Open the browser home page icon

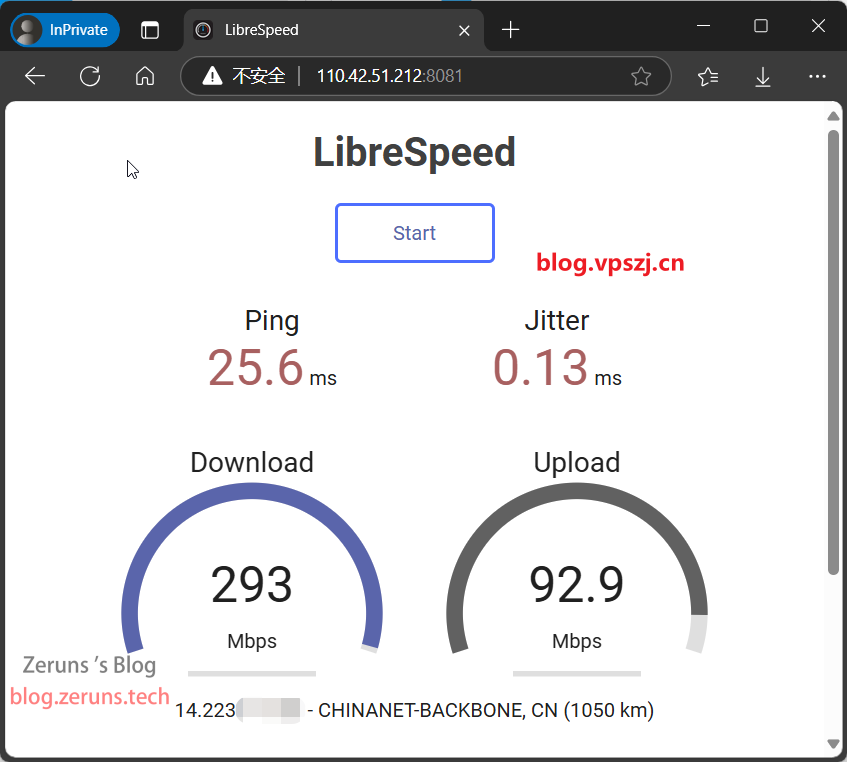point(145,76)
